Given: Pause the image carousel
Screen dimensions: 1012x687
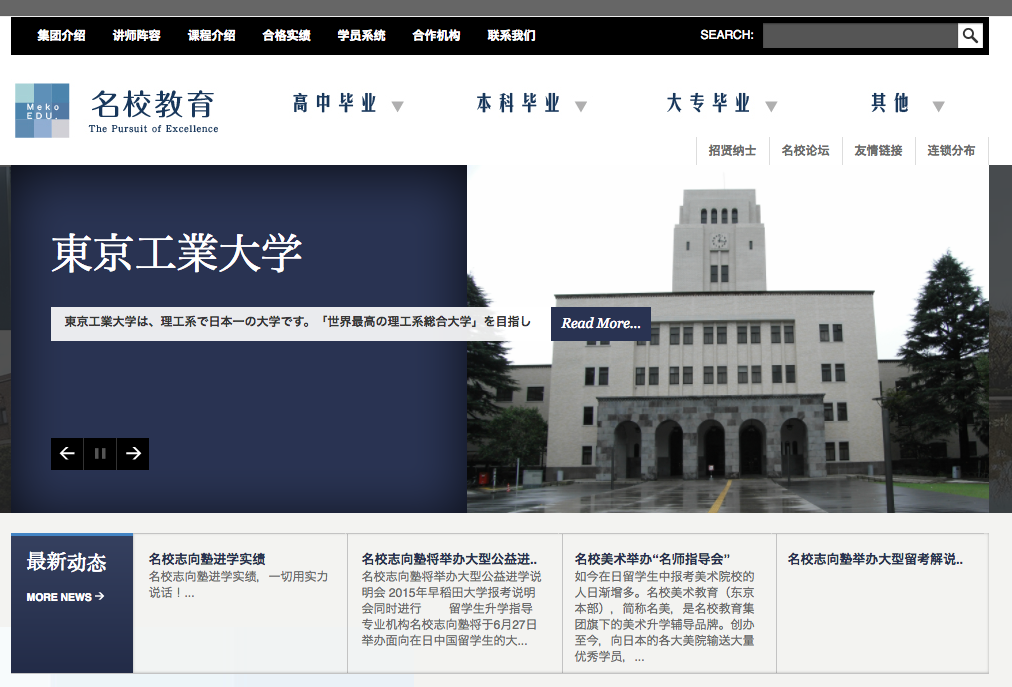Looking at the screenshot, I should 99,453.
